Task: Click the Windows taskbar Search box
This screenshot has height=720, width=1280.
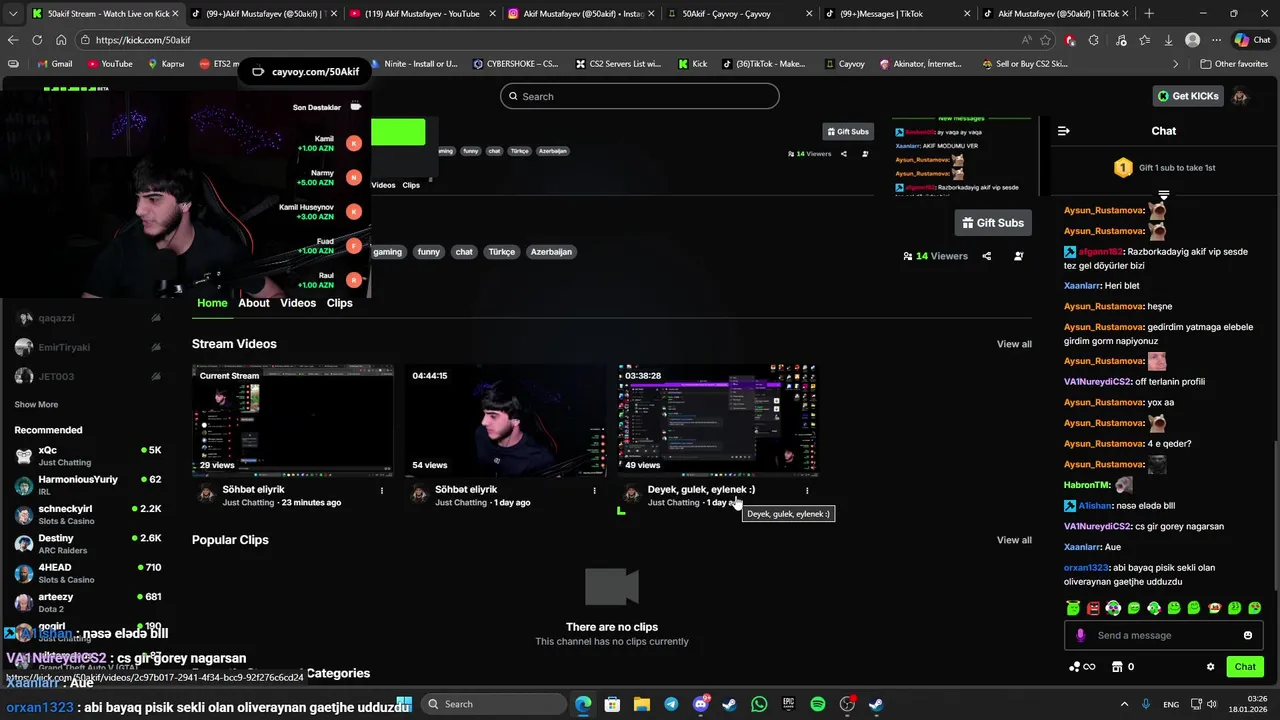Action: click(x=495, y=704)
